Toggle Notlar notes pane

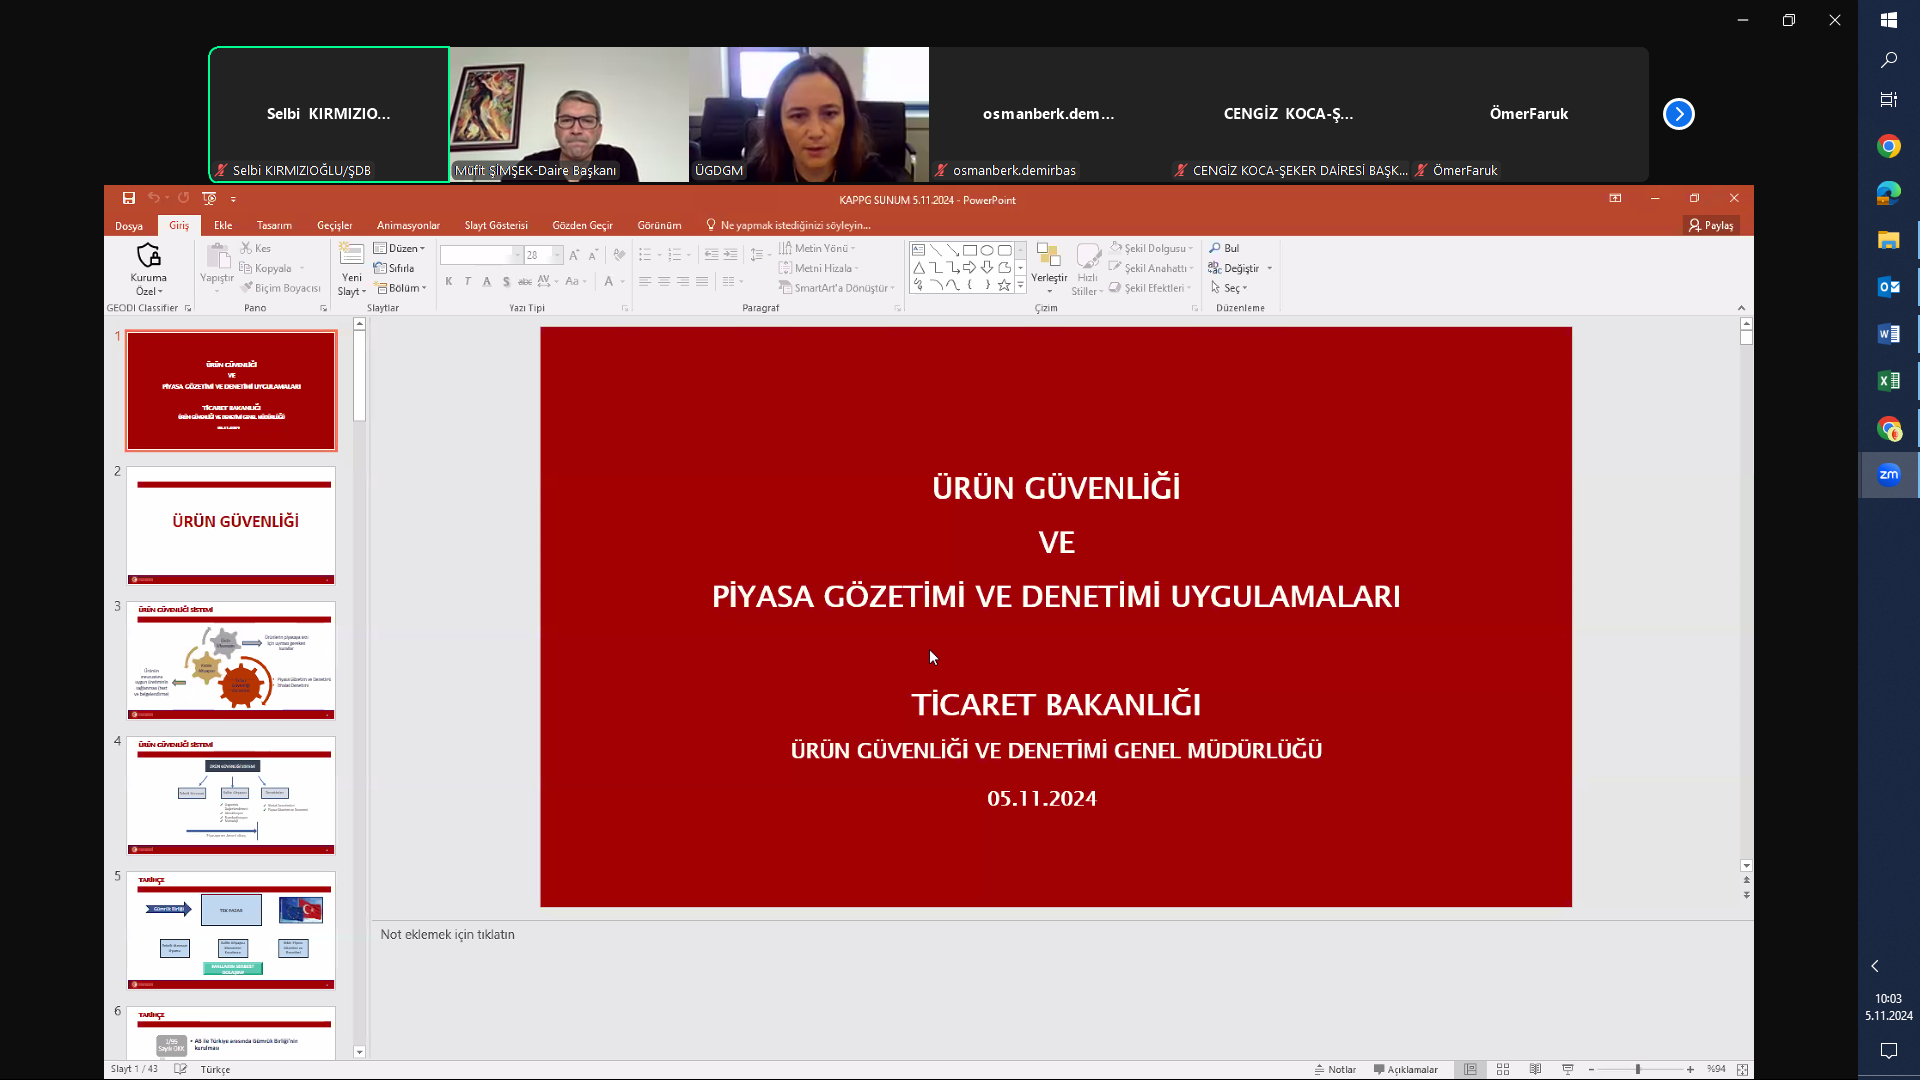[1336, 1069]
